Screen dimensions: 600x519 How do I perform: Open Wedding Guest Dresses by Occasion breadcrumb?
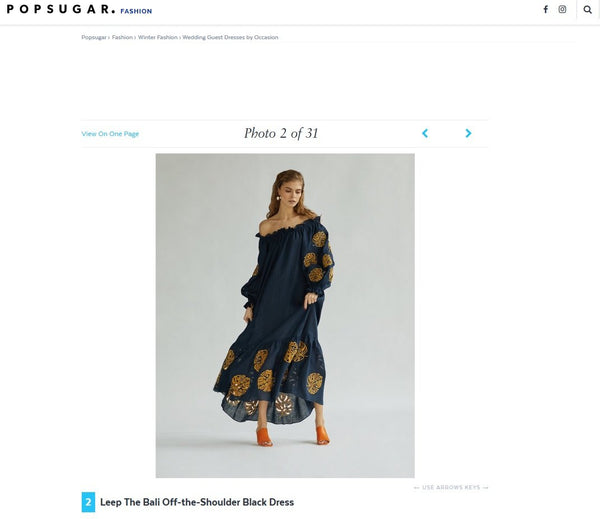(x=230, y=37)
